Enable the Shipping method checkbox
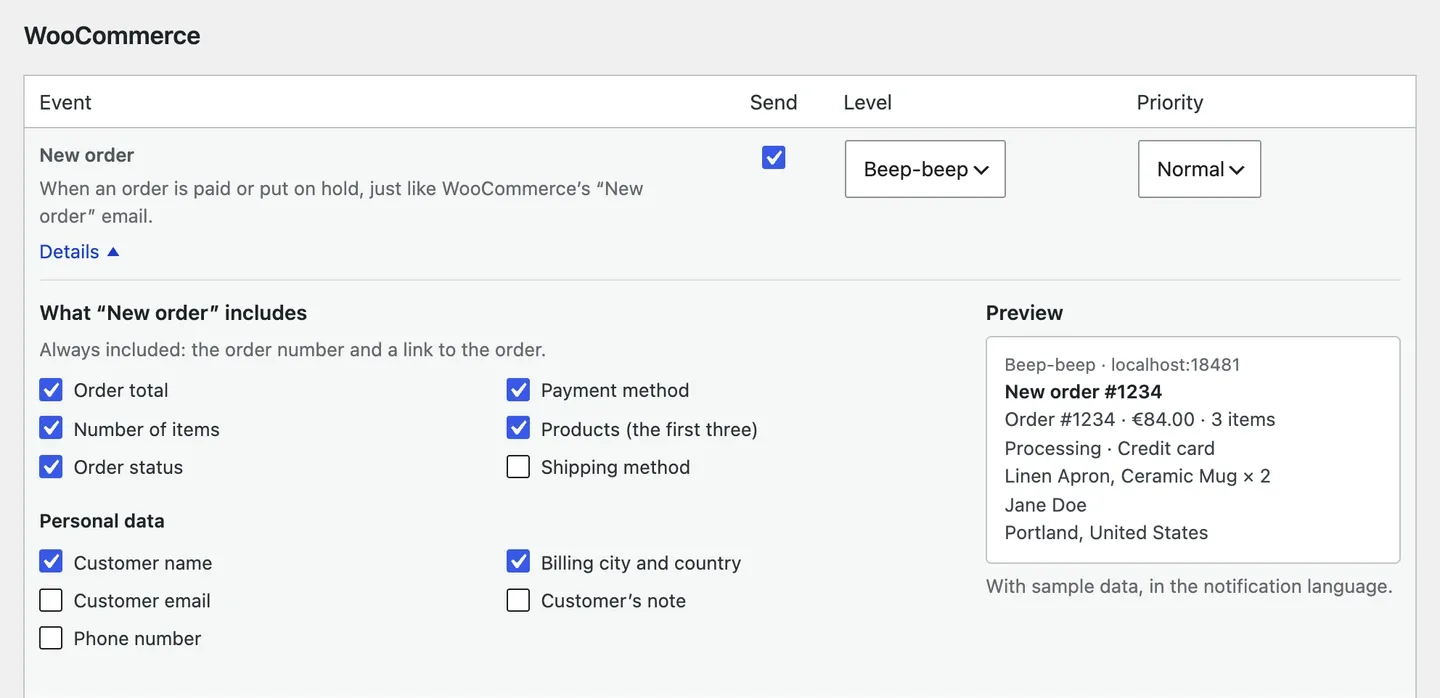Viewport: 1440px width, 698px height. 518,466
